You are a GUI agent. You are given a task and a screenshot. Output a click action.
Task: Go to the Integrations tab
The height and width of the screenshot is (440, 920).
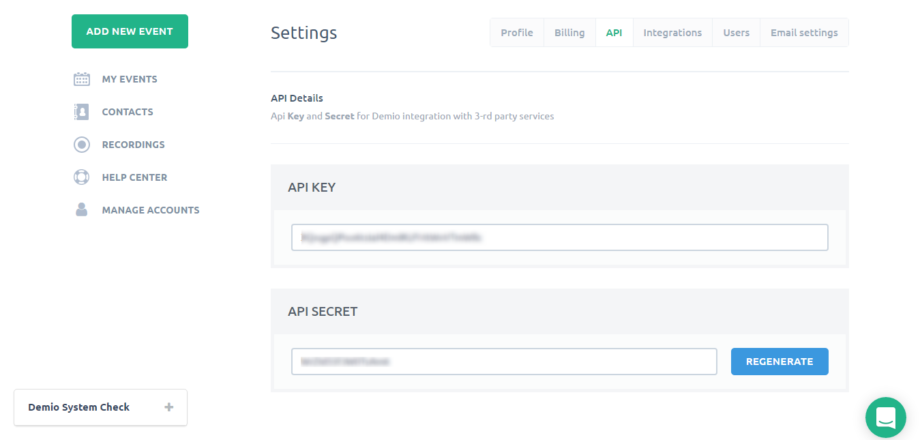pos(672,33)
